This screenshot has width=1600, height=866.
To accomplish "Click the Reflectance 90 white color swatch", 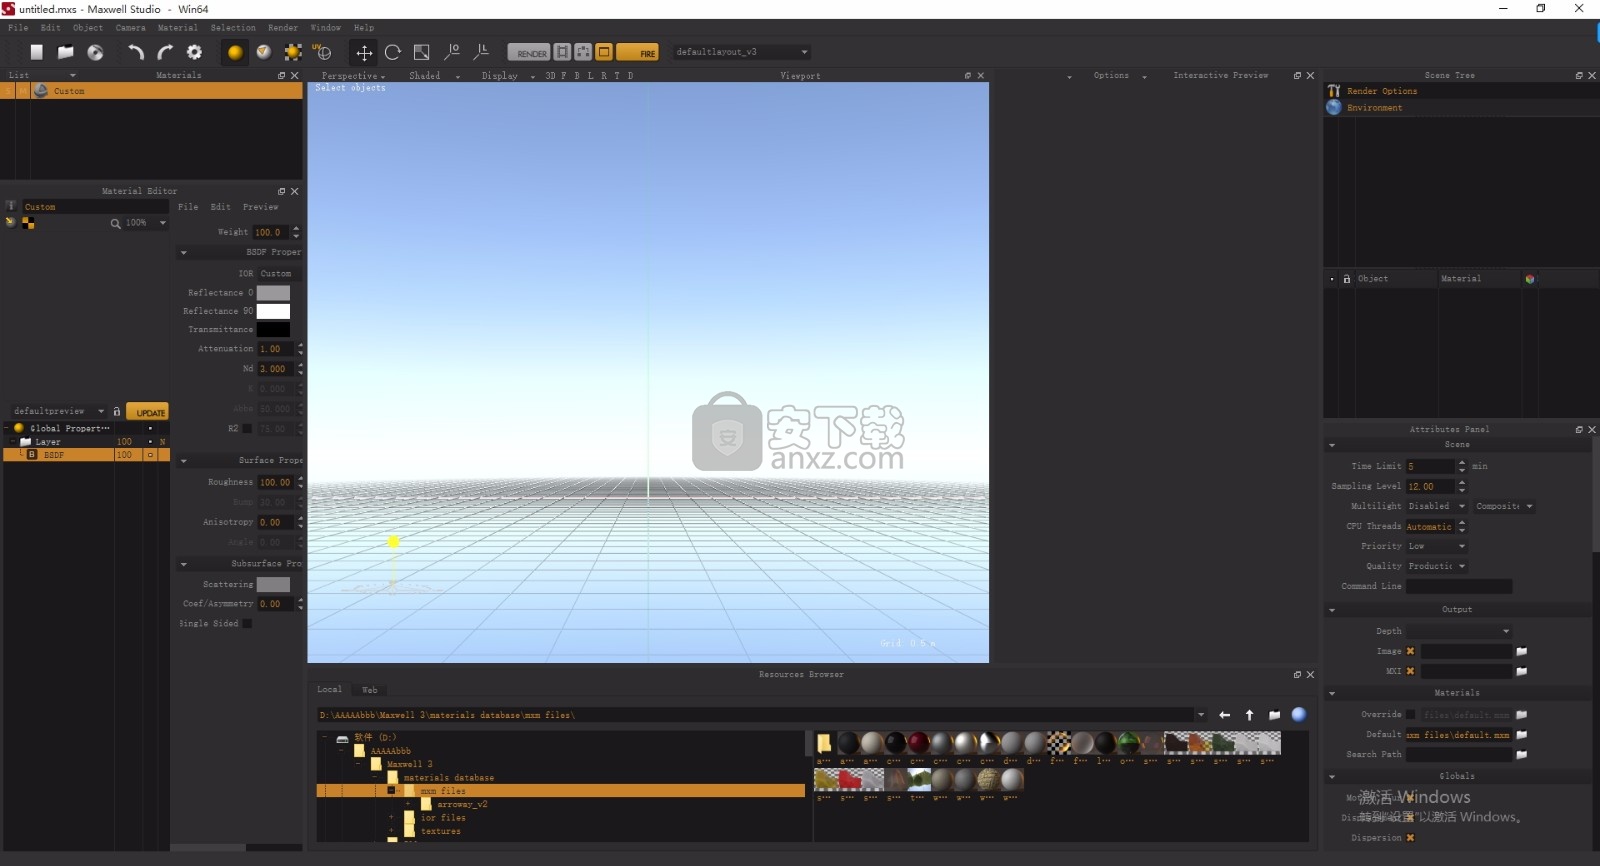I will (273, 311).
